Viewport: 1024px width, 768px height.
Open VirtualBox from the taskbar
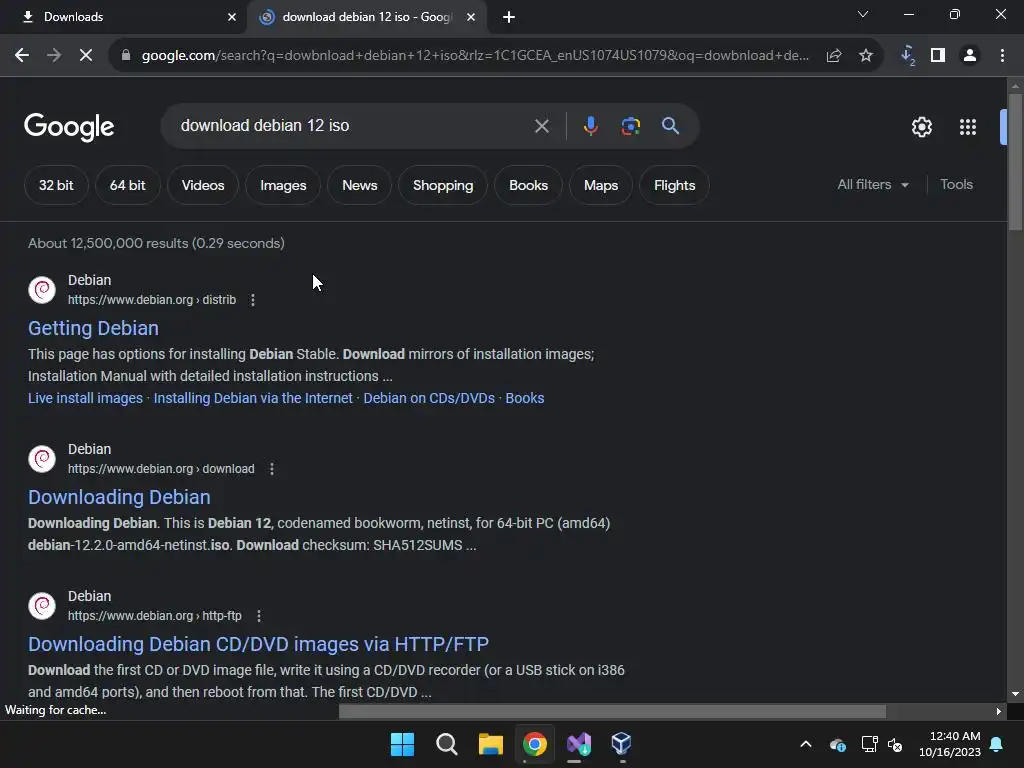click(x=621, y=744)
